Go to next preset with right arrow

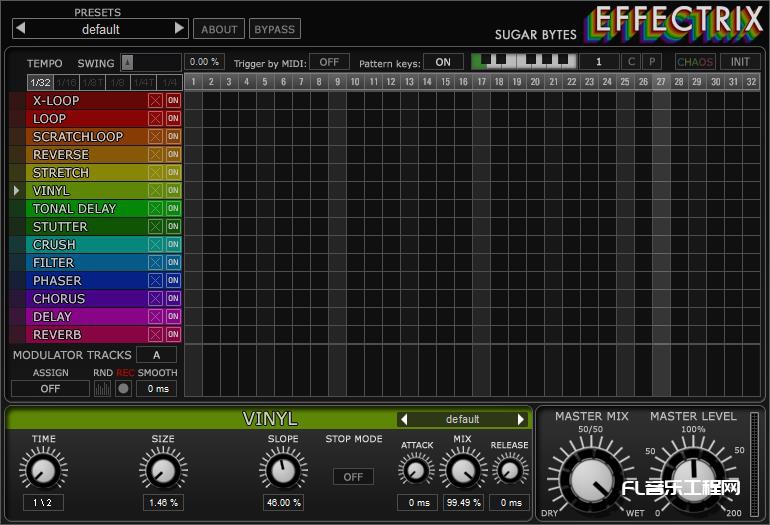180,29
